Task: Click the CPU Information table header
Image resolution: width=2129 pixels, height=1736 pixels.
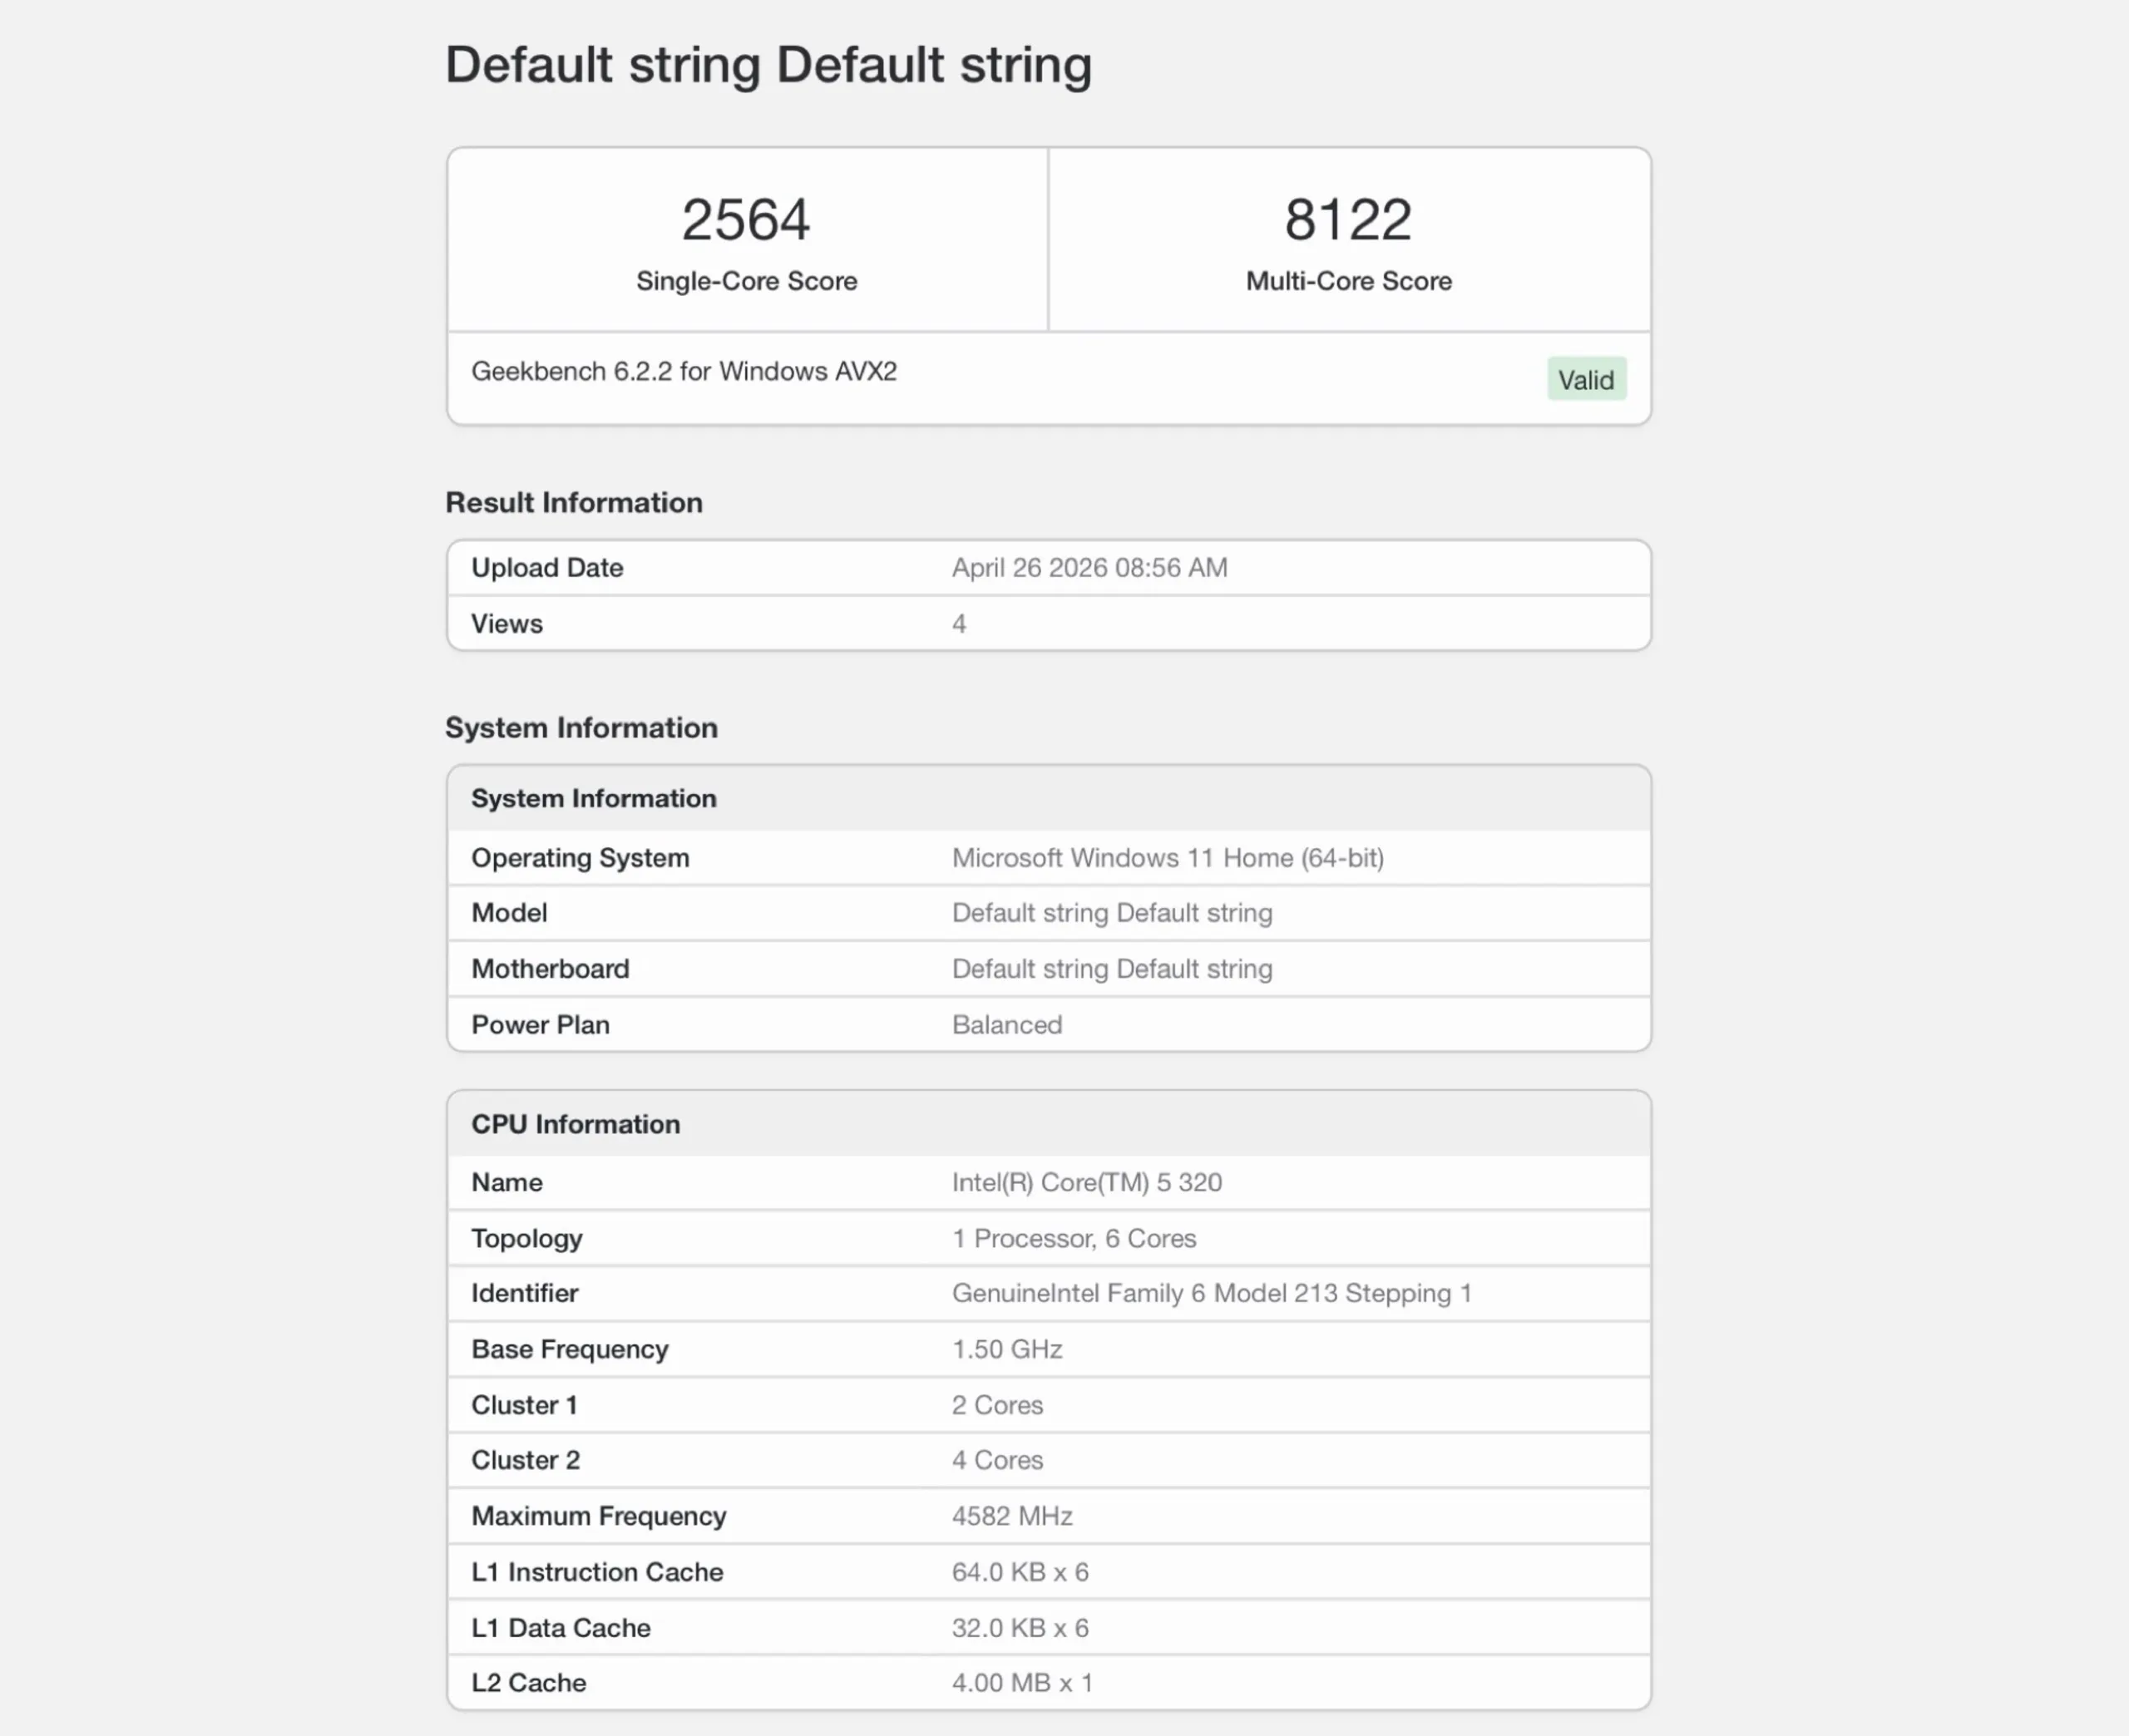Action: pyautogui.click(x=576, y=1125)
